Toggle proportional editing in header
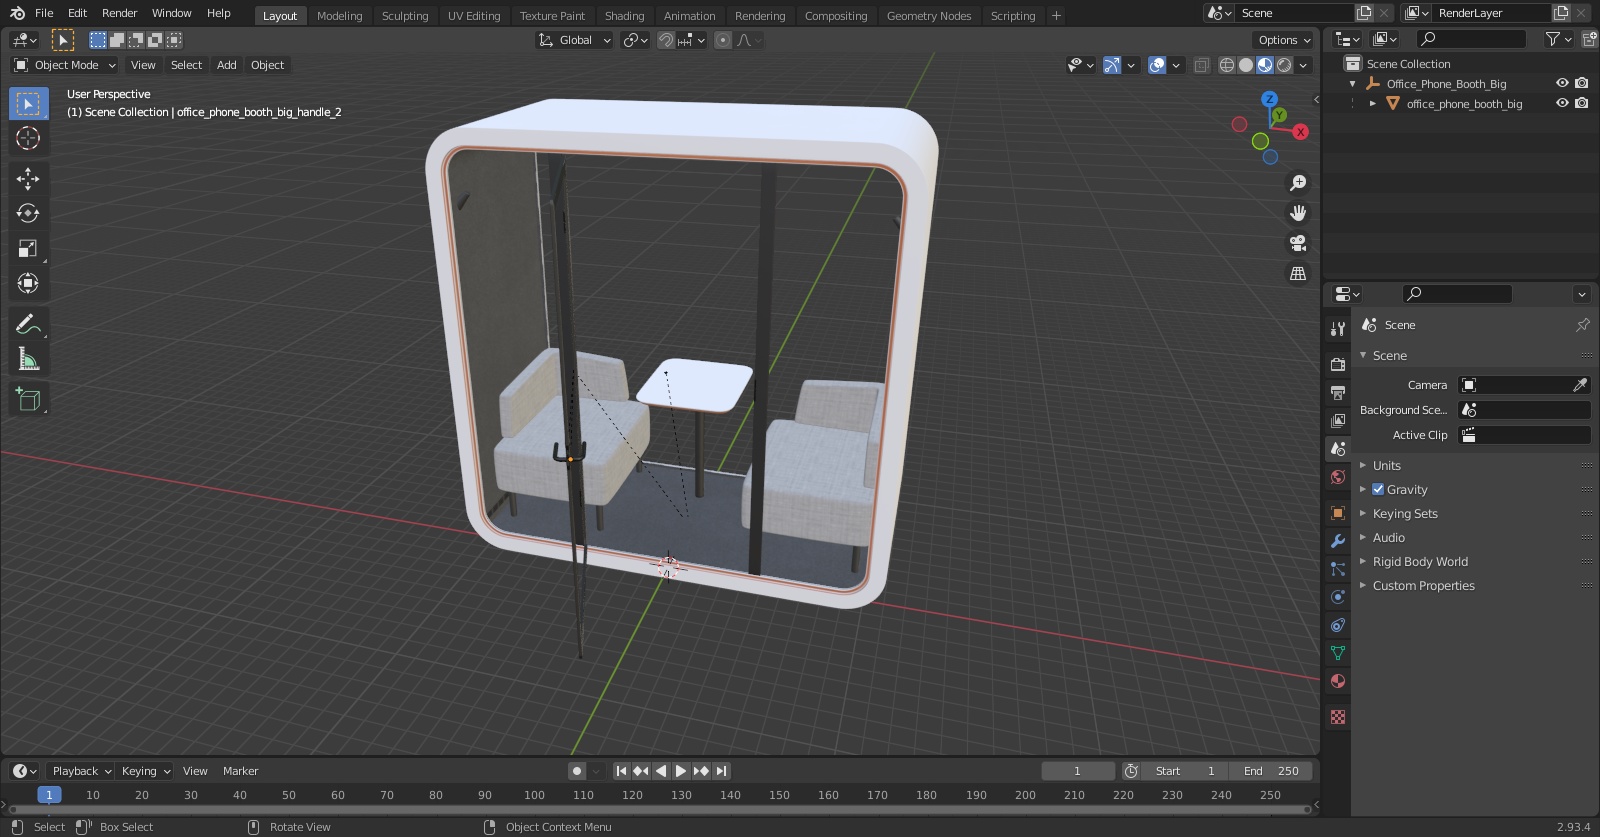 (723, 40)
